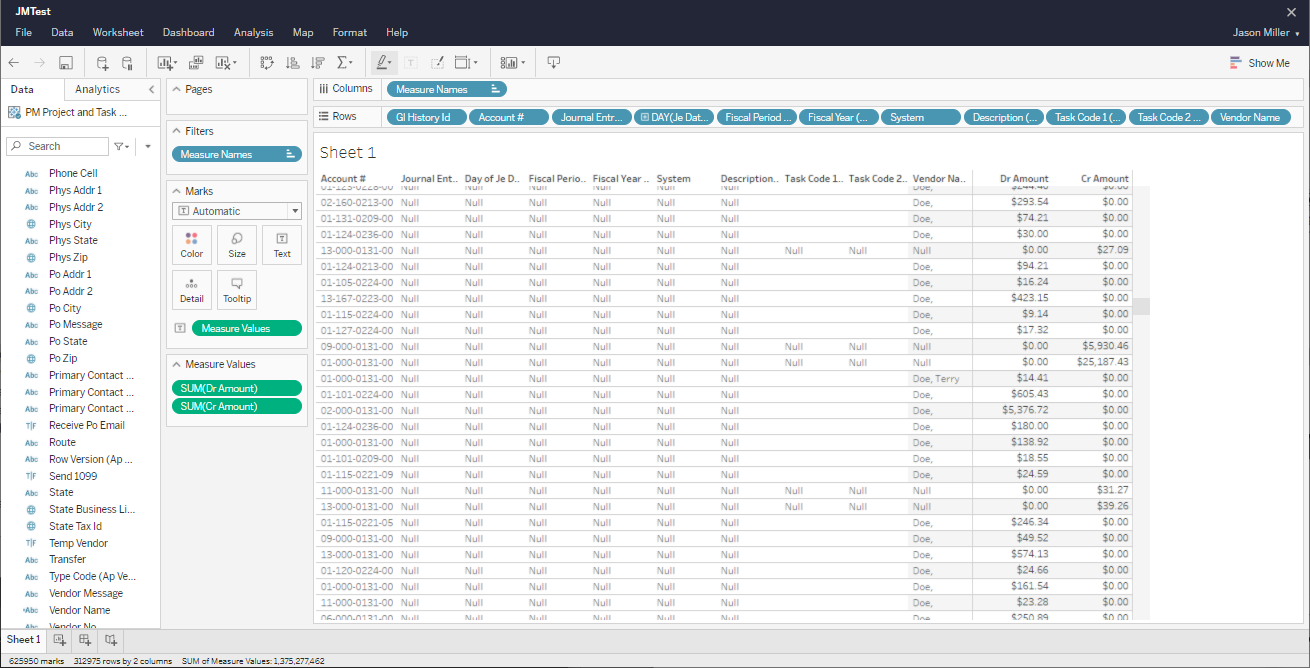1310x668 pixels.
Task: Open the Worksheet menu
Action: point(118,33)
